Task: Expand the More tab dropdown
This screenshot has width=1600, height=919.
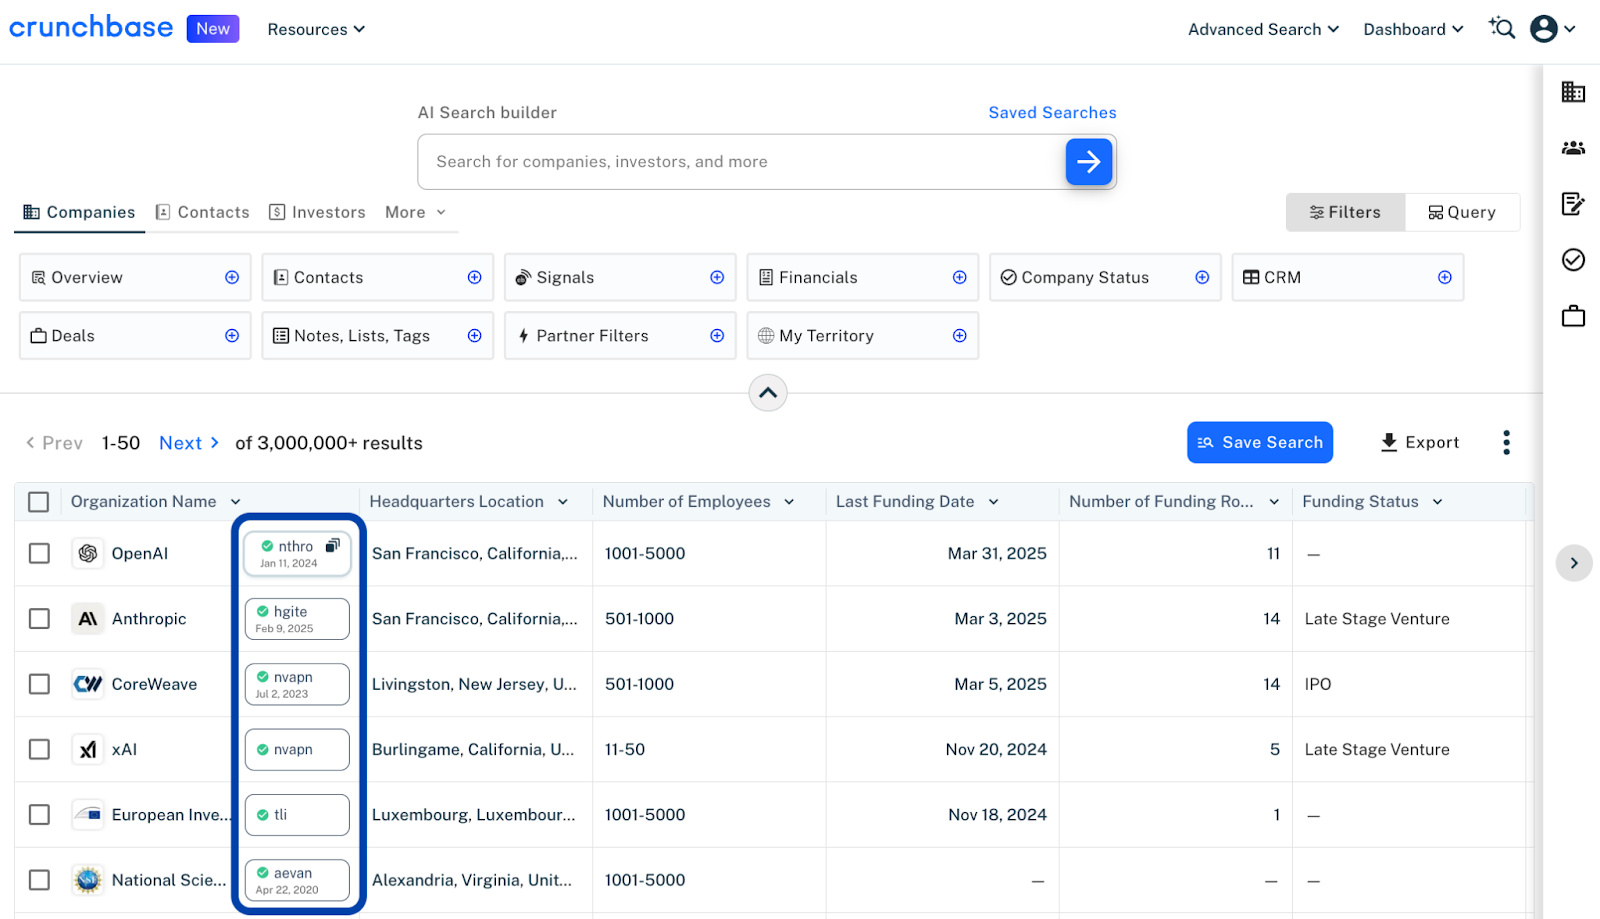Action: pos(415,212)
